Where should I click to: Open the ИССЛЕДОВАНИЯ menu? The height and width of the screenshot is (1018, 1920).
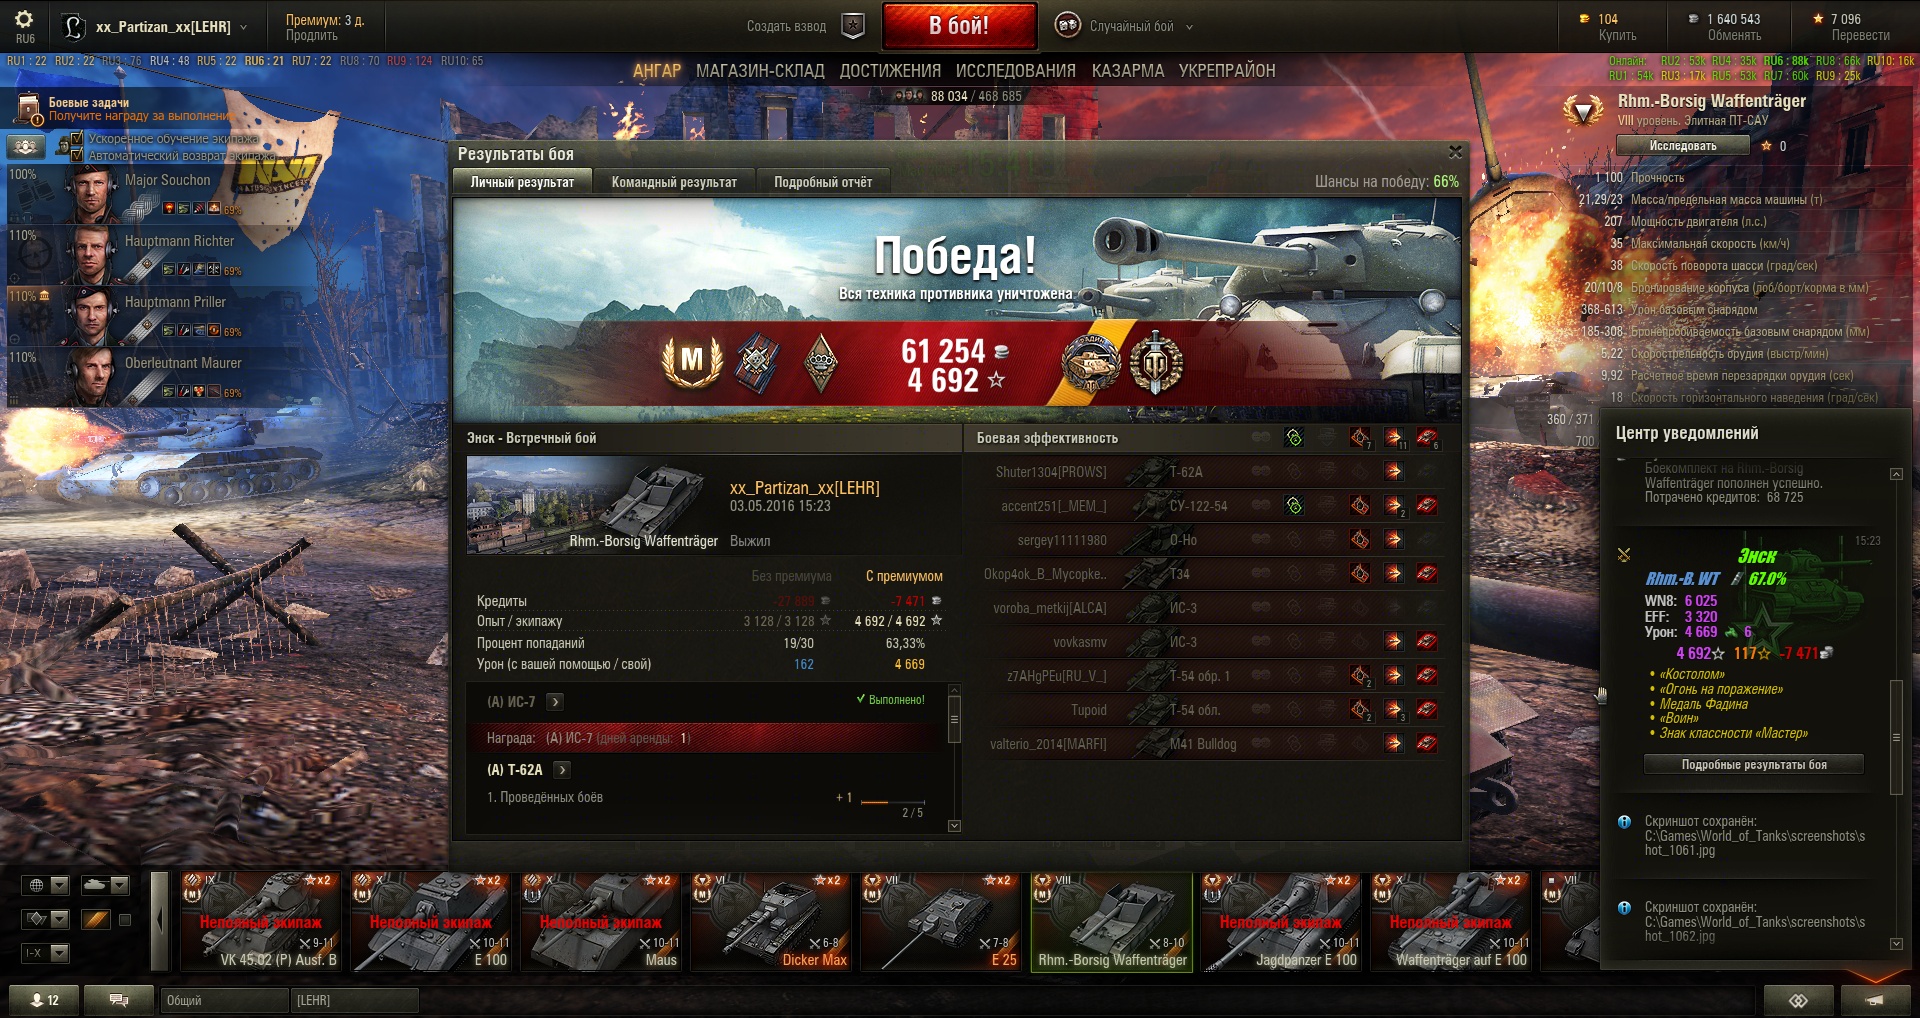pyautogui.click(x=1015, y=71)
